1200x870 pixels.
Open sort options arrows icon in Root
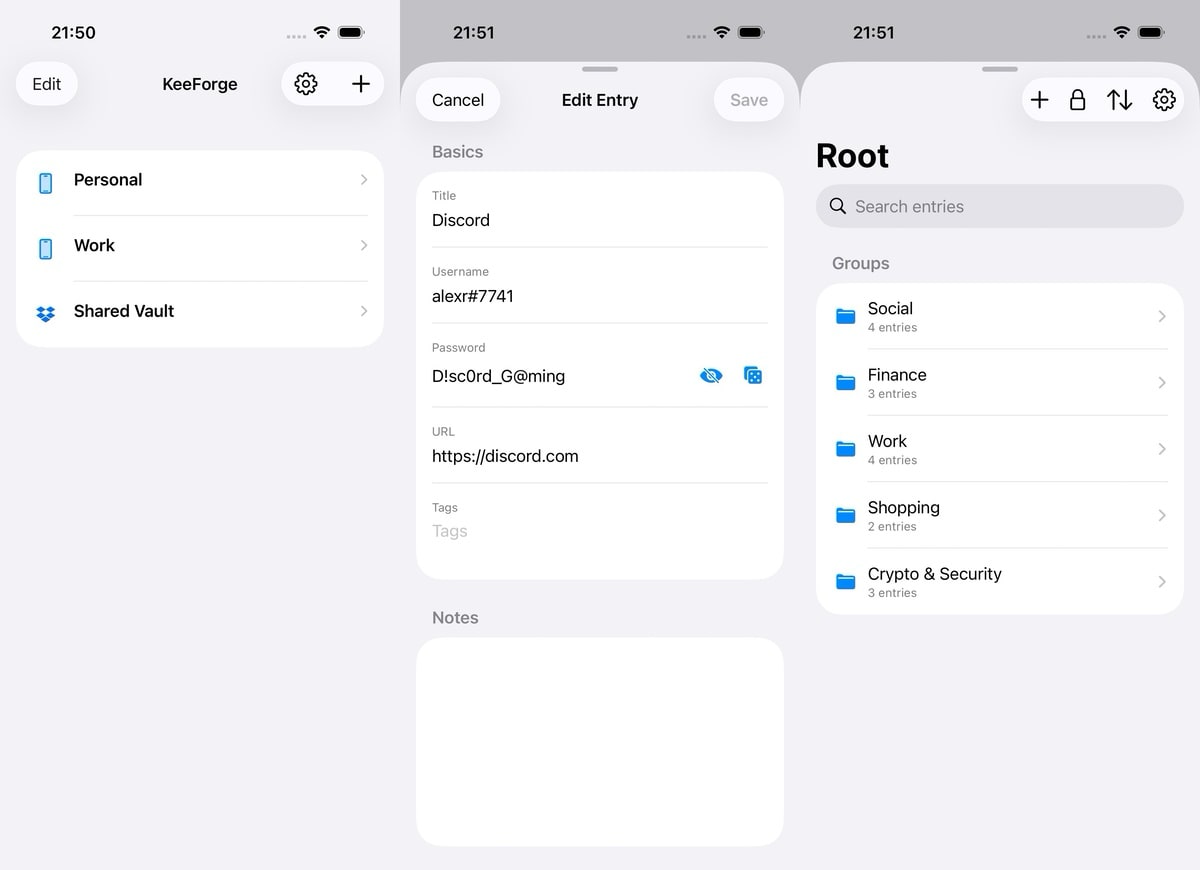(1119, 100)
